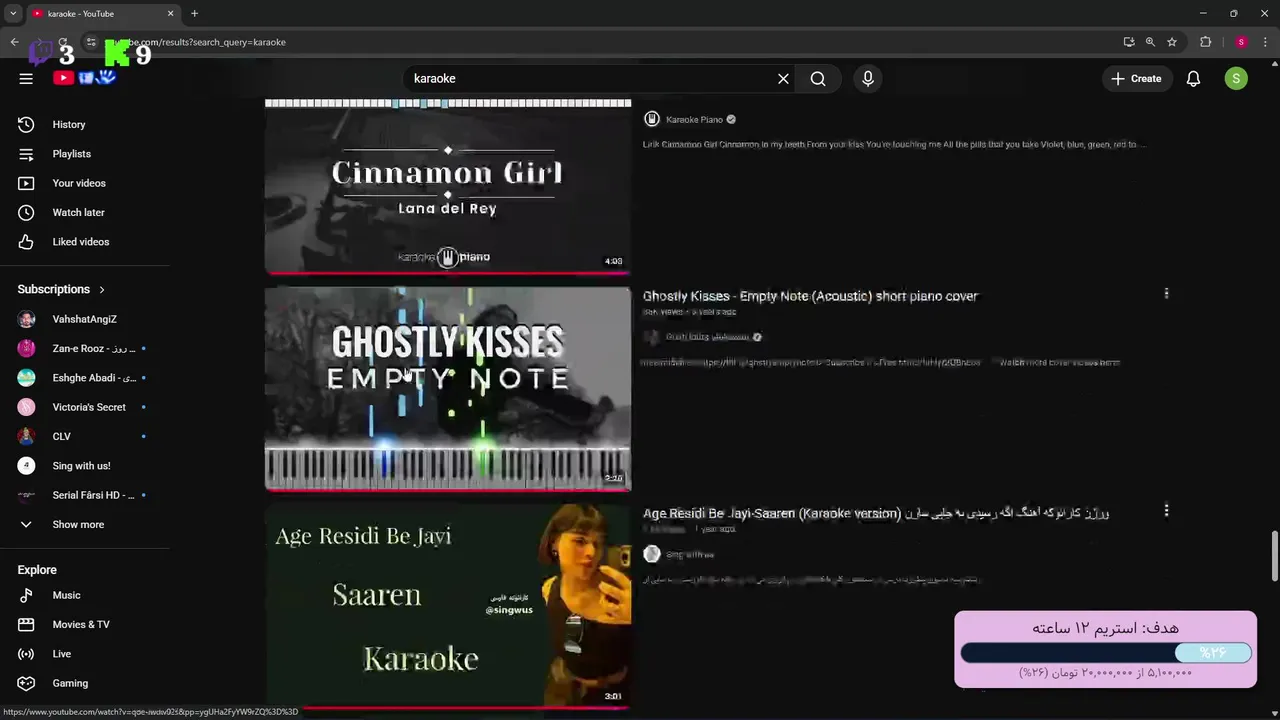Click the 12-hour stream goal progress bar

1106,652
